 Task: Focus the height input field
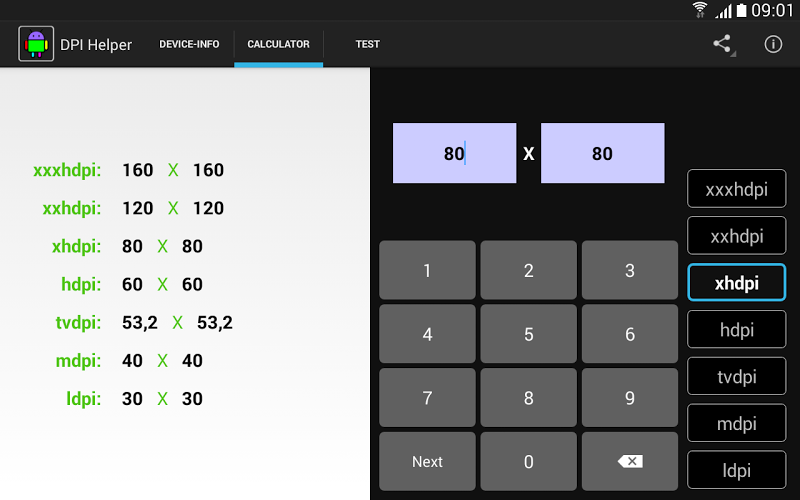coord(603,153)
